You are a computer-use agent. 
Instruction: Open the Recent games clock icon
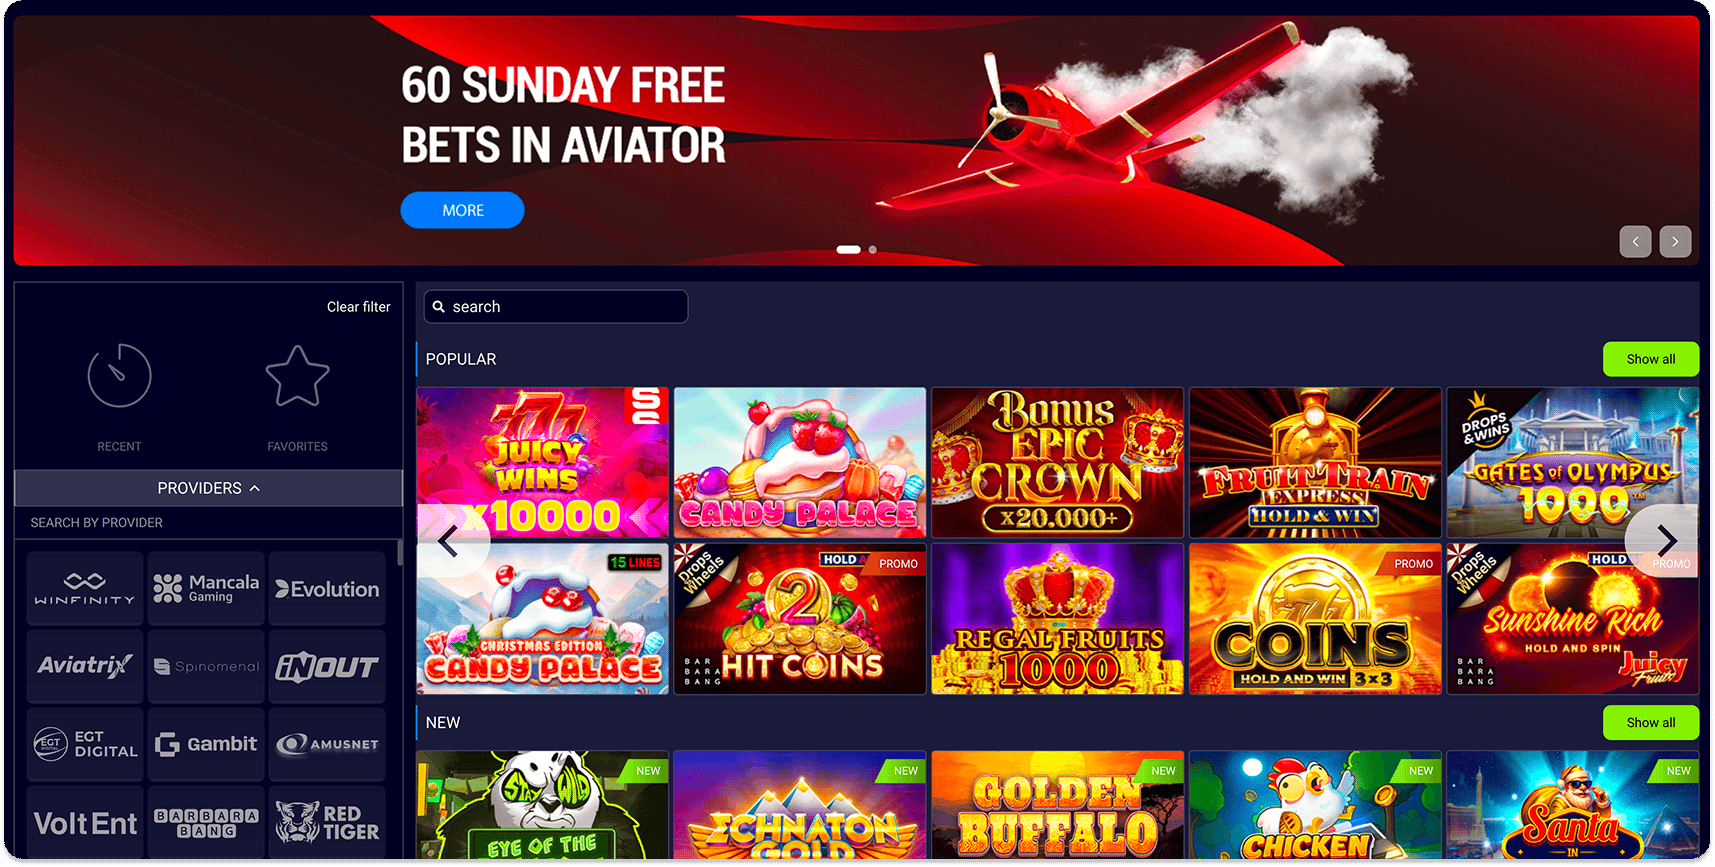click(119, 376)
